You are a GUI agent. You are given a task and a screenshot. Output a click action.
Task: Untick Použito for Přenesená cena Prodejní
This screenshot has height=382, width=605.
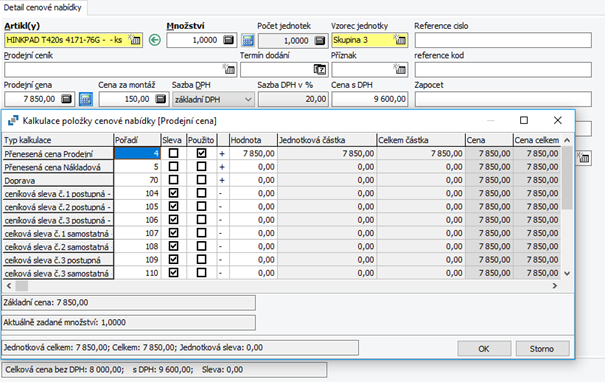pyautogui.click(x=201, y=153)
